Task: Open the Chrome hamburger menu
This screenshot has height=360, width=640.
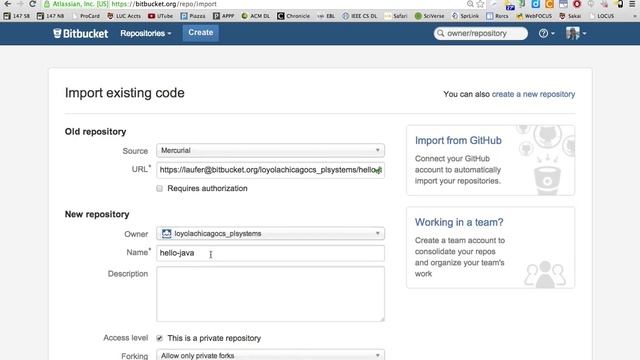Action: 632,4
